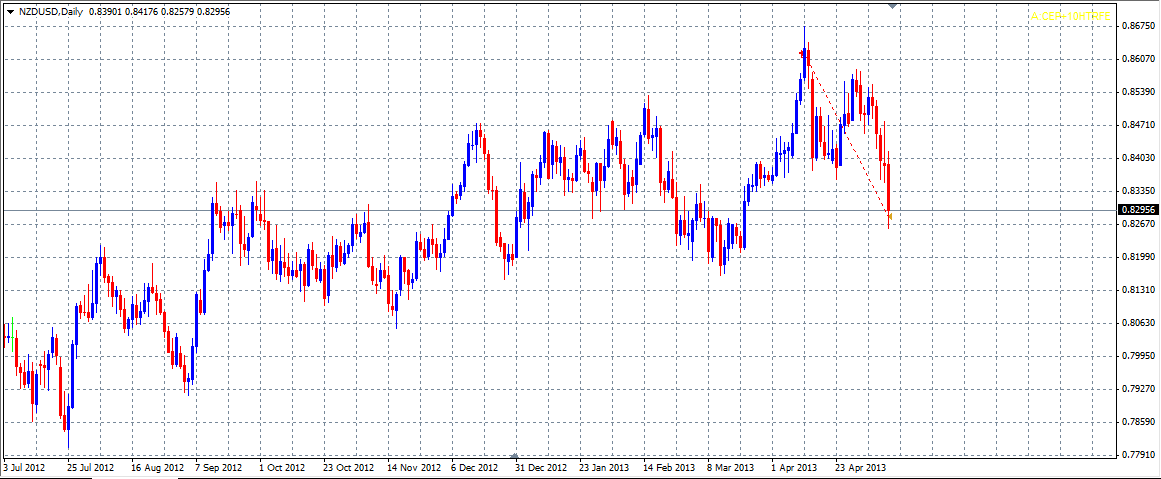Screen dimensions: 1161x479
Task: Click the 23 Apr 2013 date label
Action: click(861, 467)
